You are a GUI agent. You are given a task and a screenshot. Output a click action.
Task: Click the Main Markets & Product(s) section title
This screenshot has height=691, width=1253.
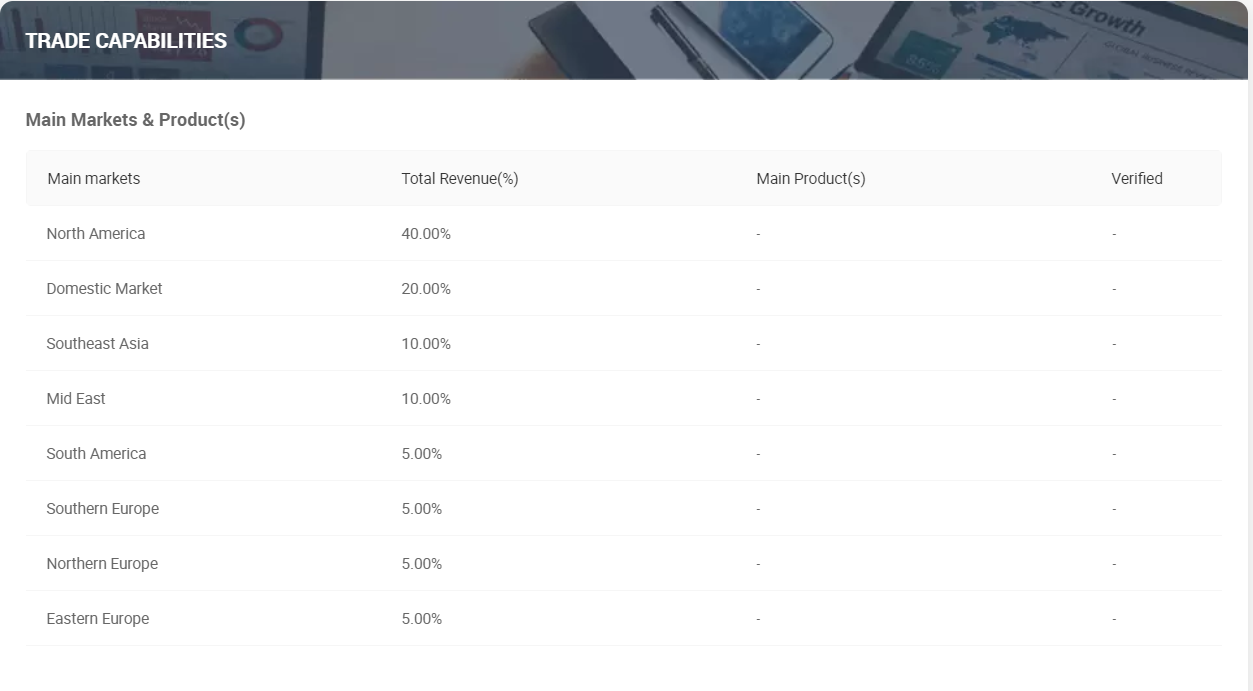tap(135, 120)
